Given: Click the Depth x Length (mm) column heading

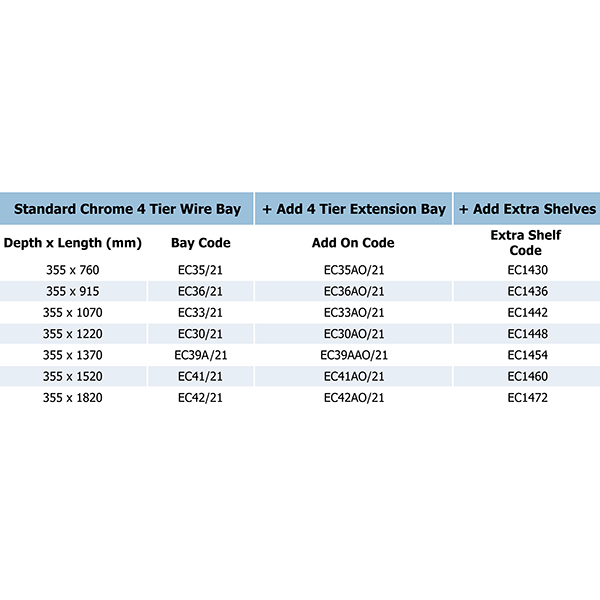Looking at the screenshot, I should (73, 243).
